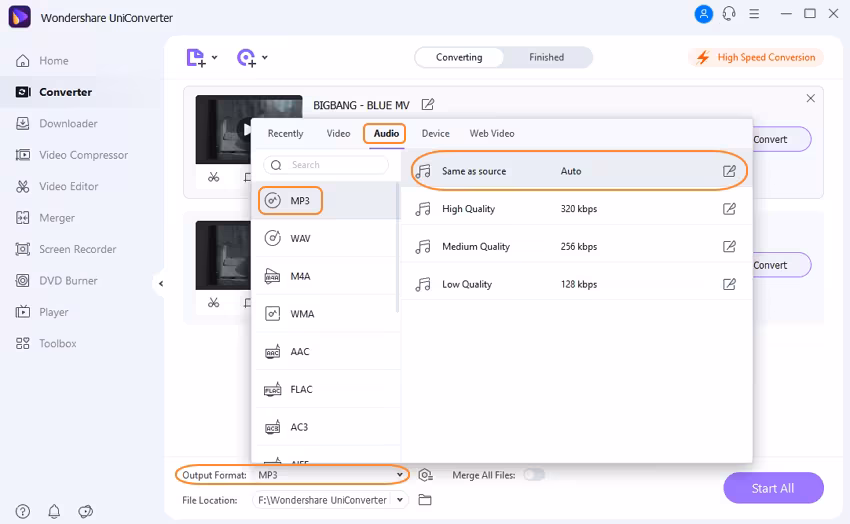The height and width of the screenshot is (524, 850).
Task: Choose the FLAC audio format
Action: pos(326,390)
